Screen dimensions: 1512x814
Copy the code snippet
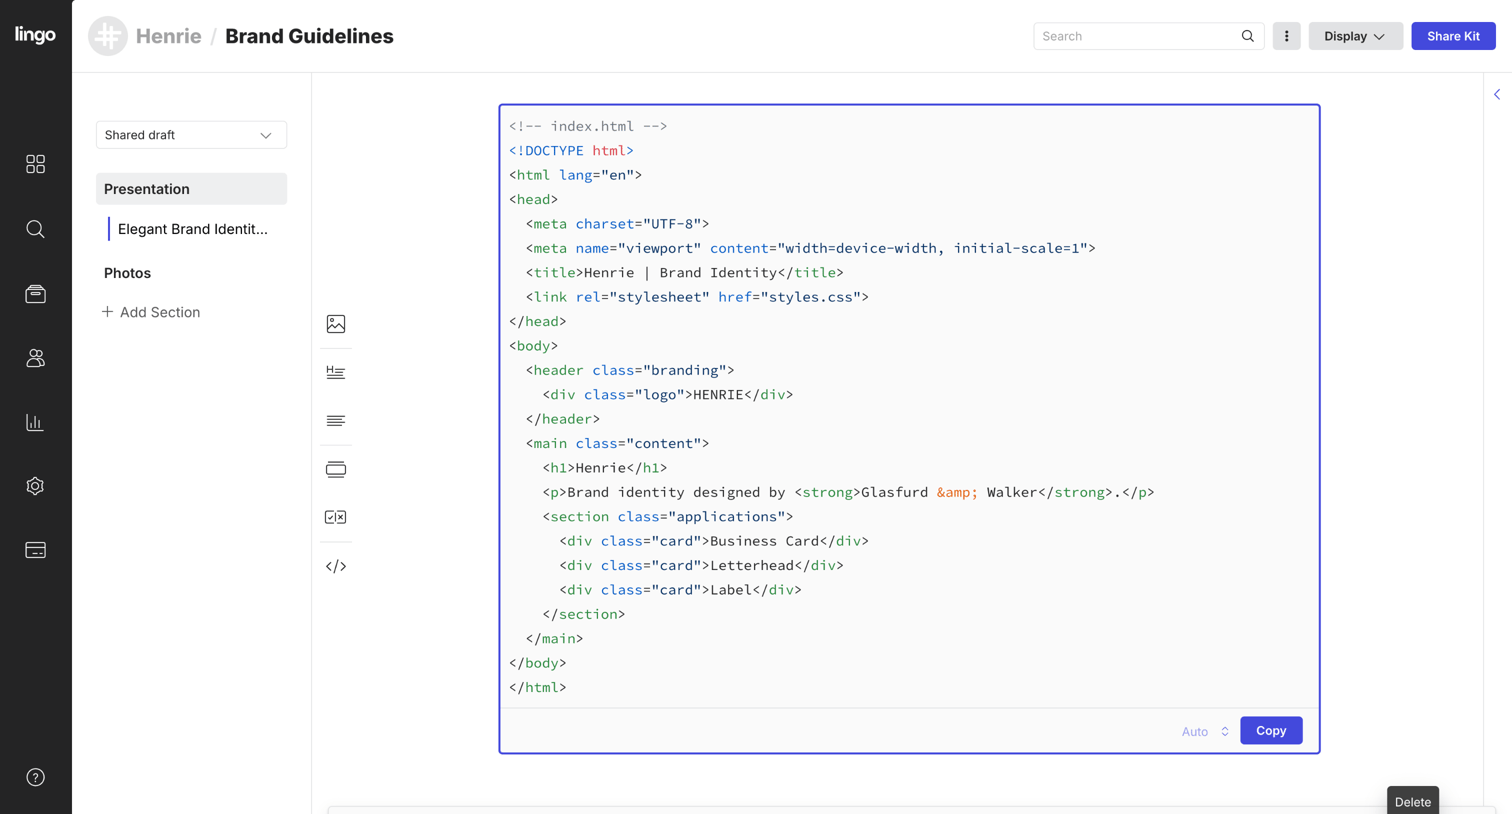tap(1271, 731)
